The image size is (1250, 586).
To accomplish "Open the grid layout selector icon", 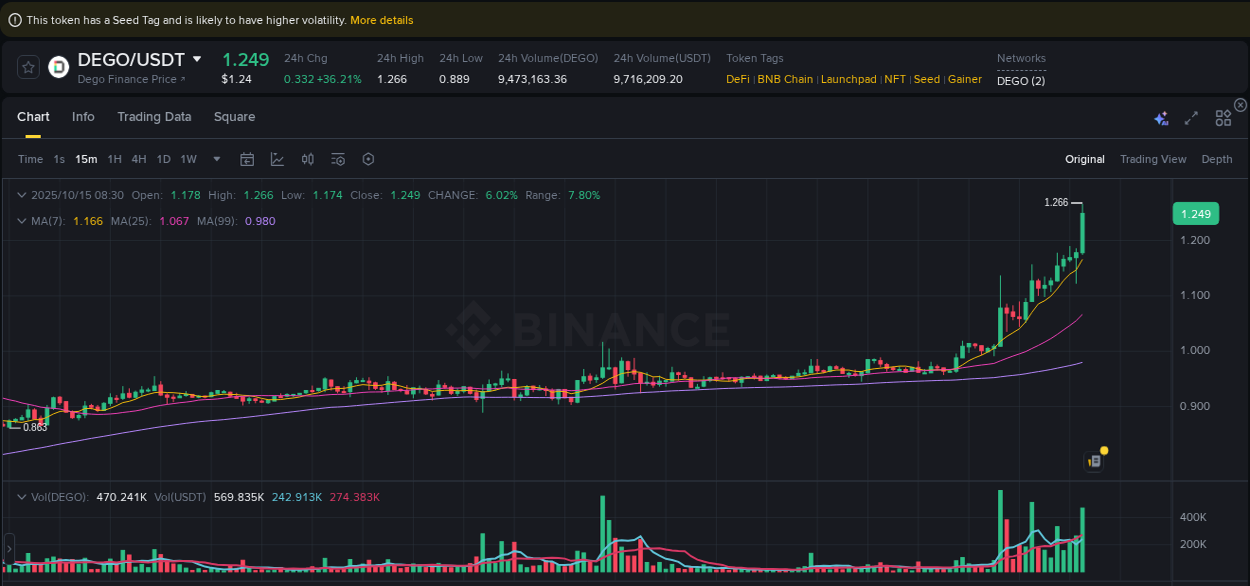I will point(1223,117).
